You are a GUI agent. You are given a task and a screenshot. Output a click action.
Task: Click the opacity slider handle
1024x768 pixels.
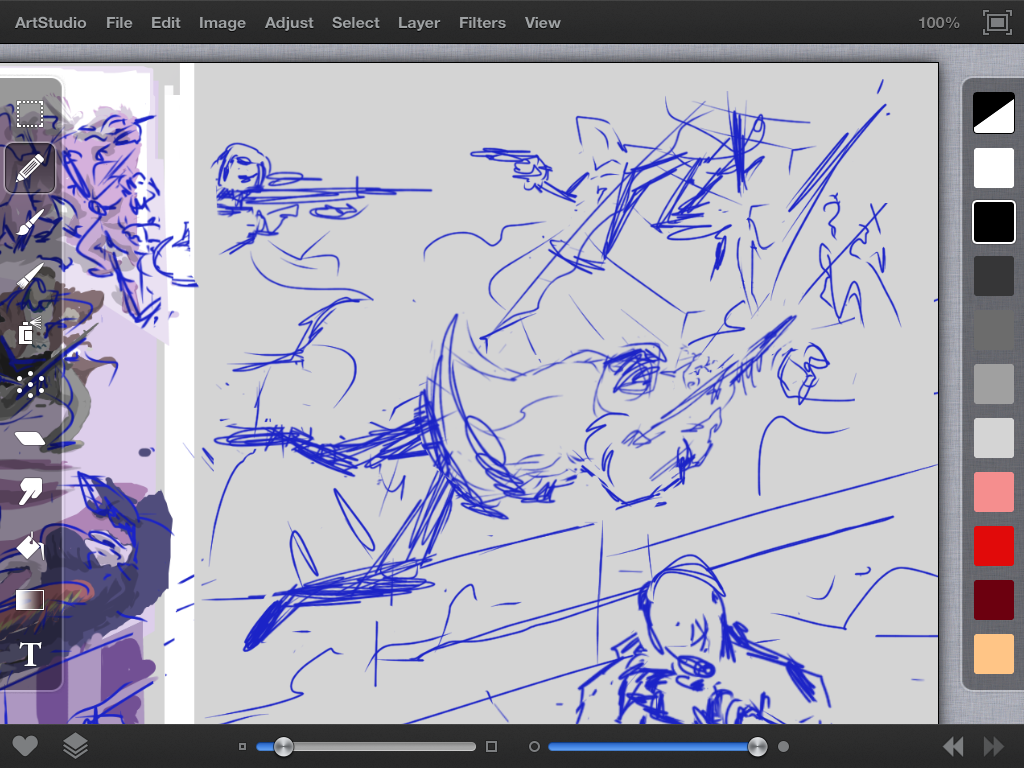[758, 746]
